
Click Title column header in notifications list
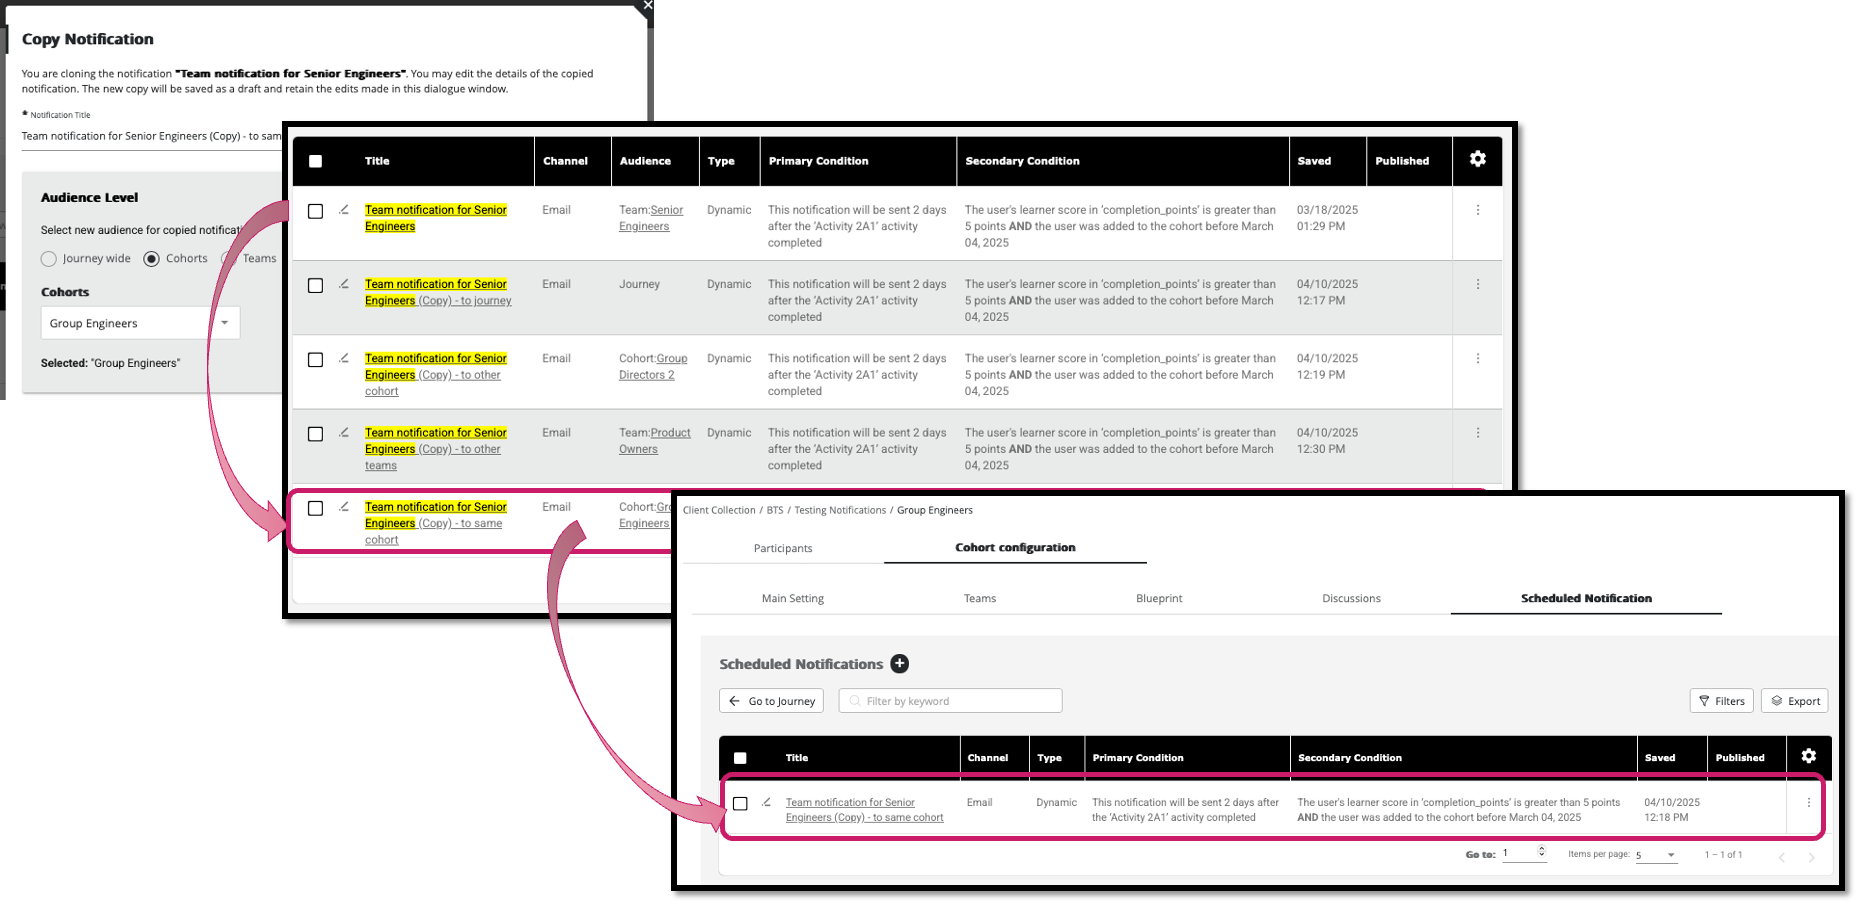[377, 161]
